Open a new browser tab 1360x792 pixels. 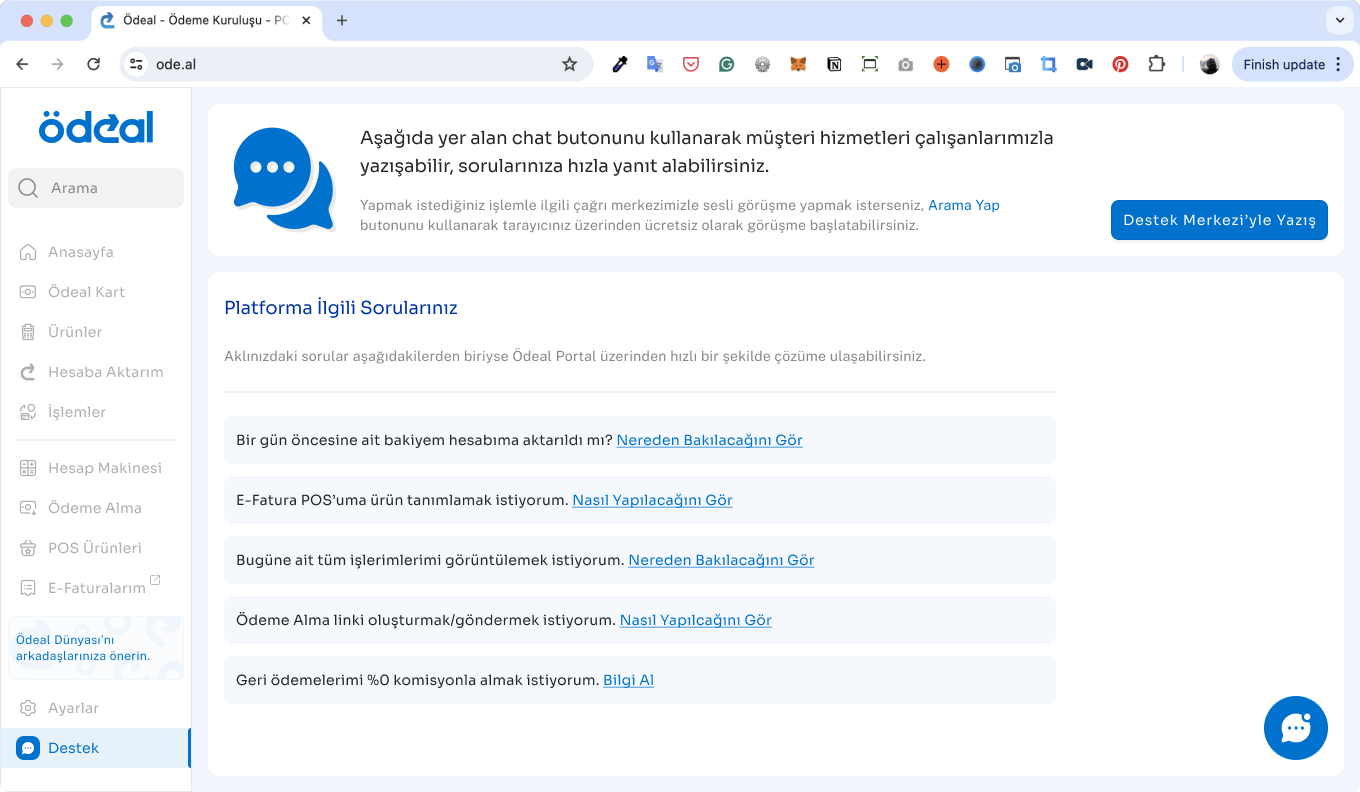[x=342, y=20]
